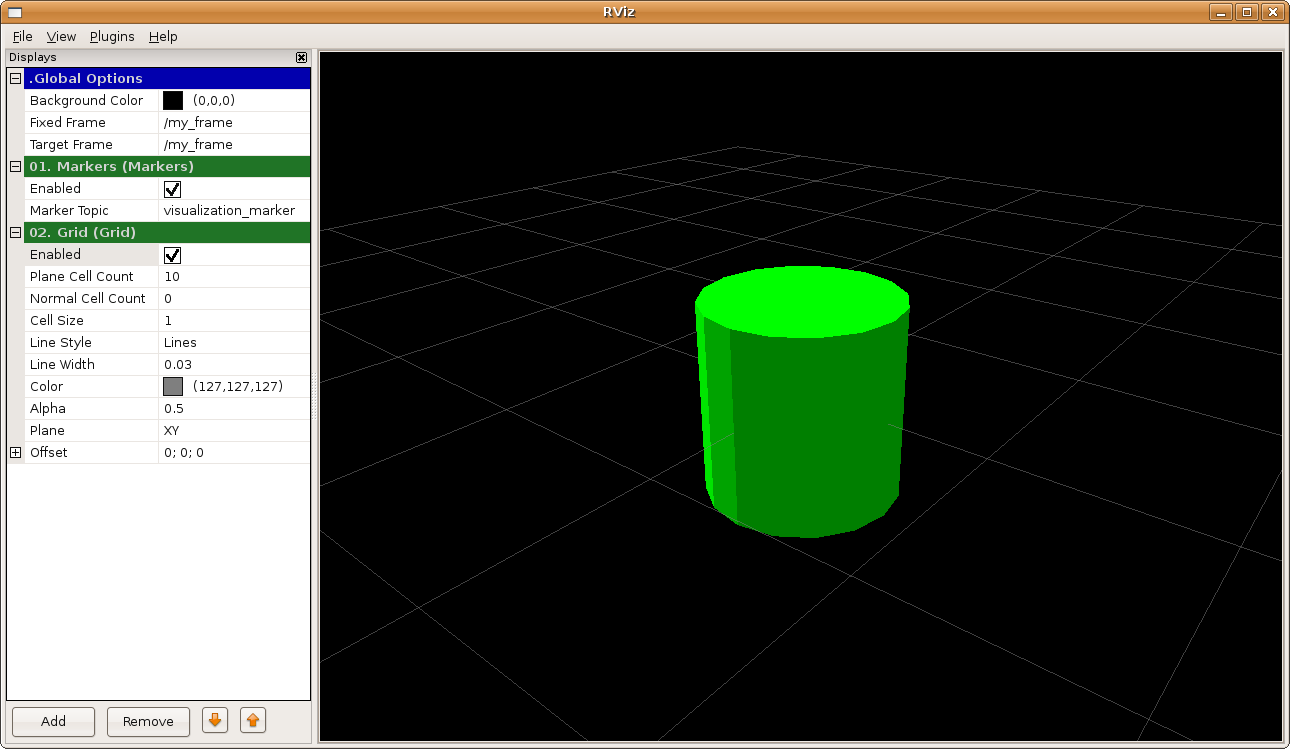Disable the Markers display checkbox
1290x749 pixels.
(x=172, y=189)
